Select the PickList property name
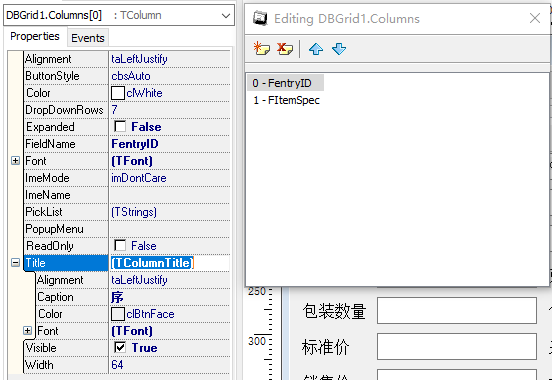This screenshot has height=380, width=552. pyautogui.click(x=44, y=212)
